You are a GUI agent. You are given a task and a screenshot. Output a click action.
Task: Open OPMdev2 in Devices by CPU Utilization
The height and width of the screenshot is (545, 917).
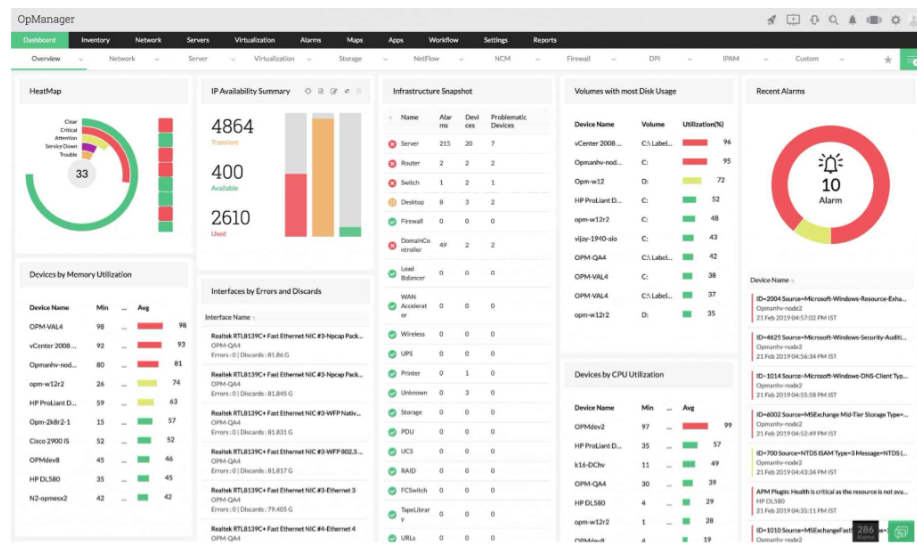click(x=590, y=427)
